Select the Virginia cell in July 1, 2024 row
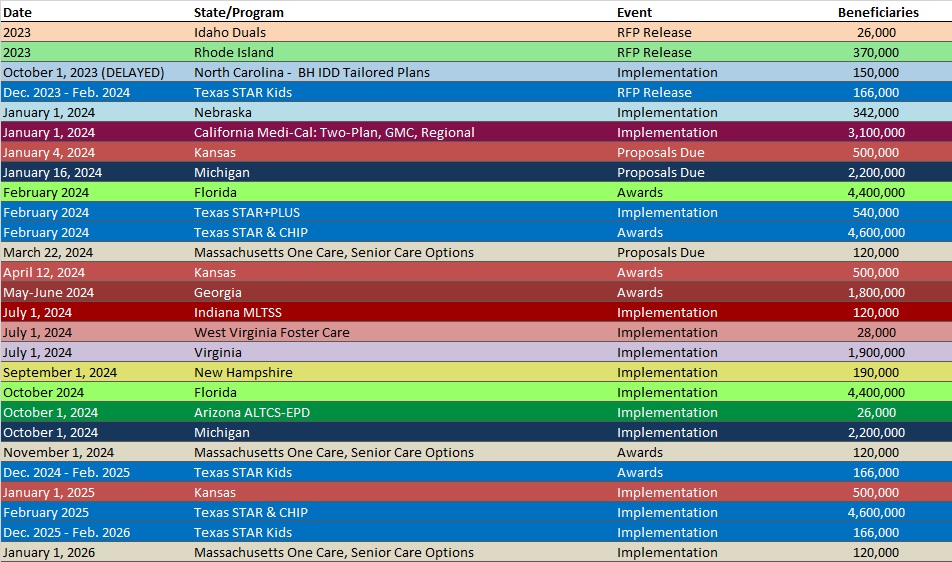Screen dimensions: 952x562 coord(217,353)
